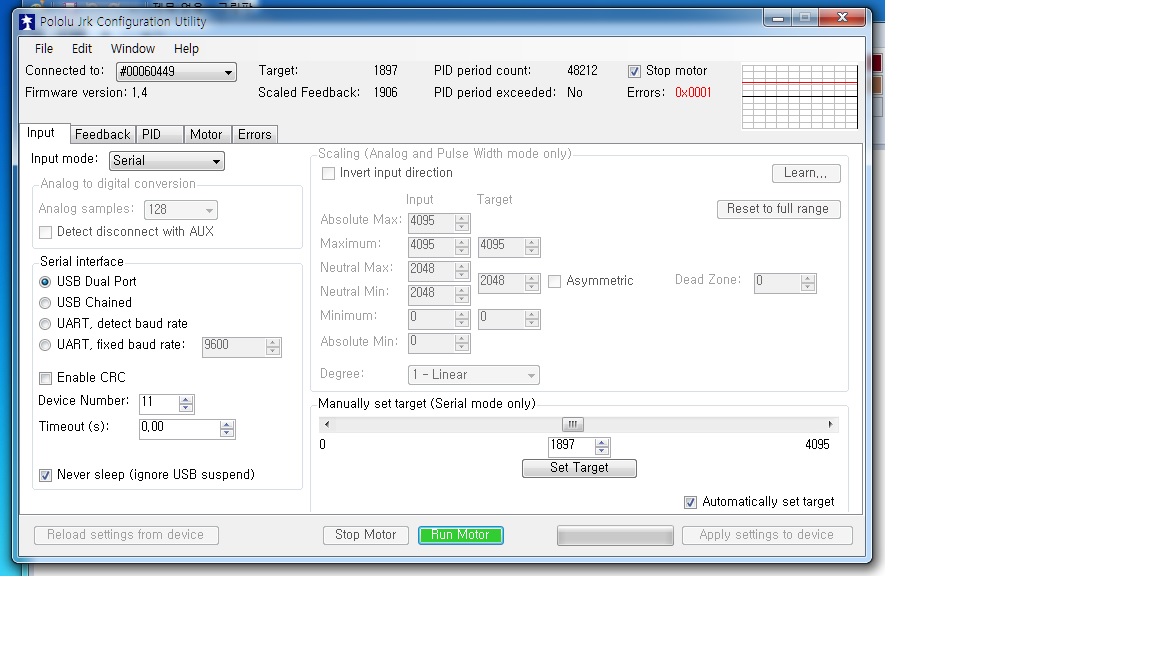Open the Help menu

[186, 48]
